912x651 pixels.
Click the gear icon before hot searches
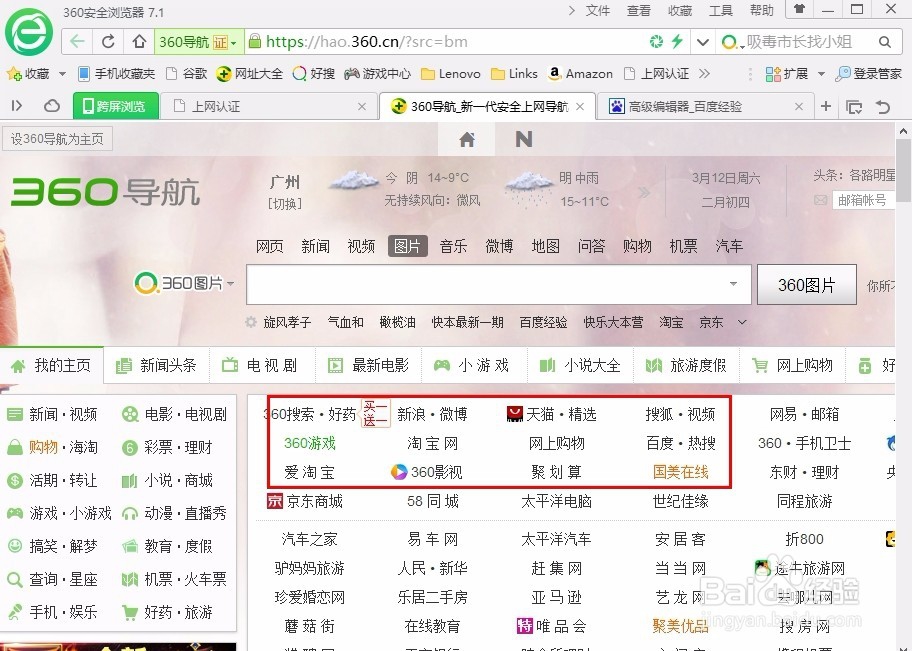click(x=251, y=322)
